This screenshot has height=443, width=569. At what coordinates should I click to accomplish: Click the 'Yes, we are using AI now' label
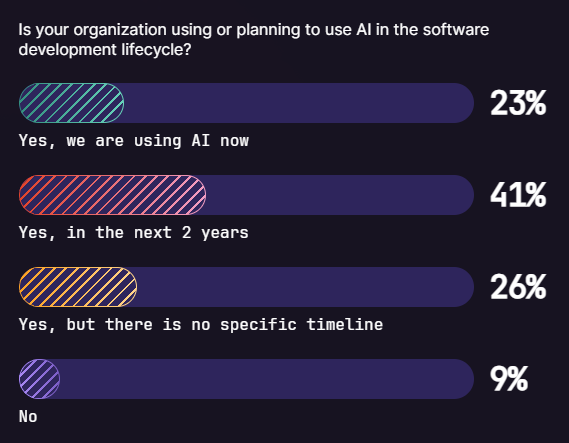[x=134, y=141]
